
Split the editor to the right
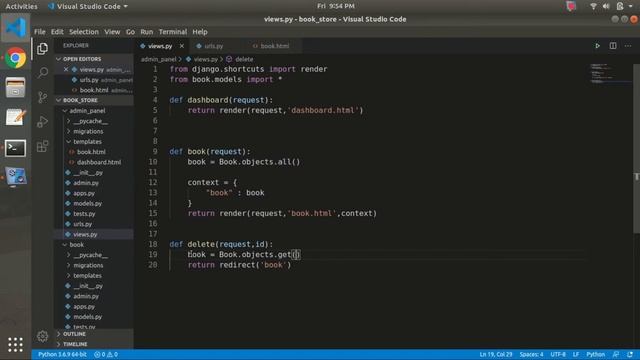pyautogui.click(x=613, y=46)
